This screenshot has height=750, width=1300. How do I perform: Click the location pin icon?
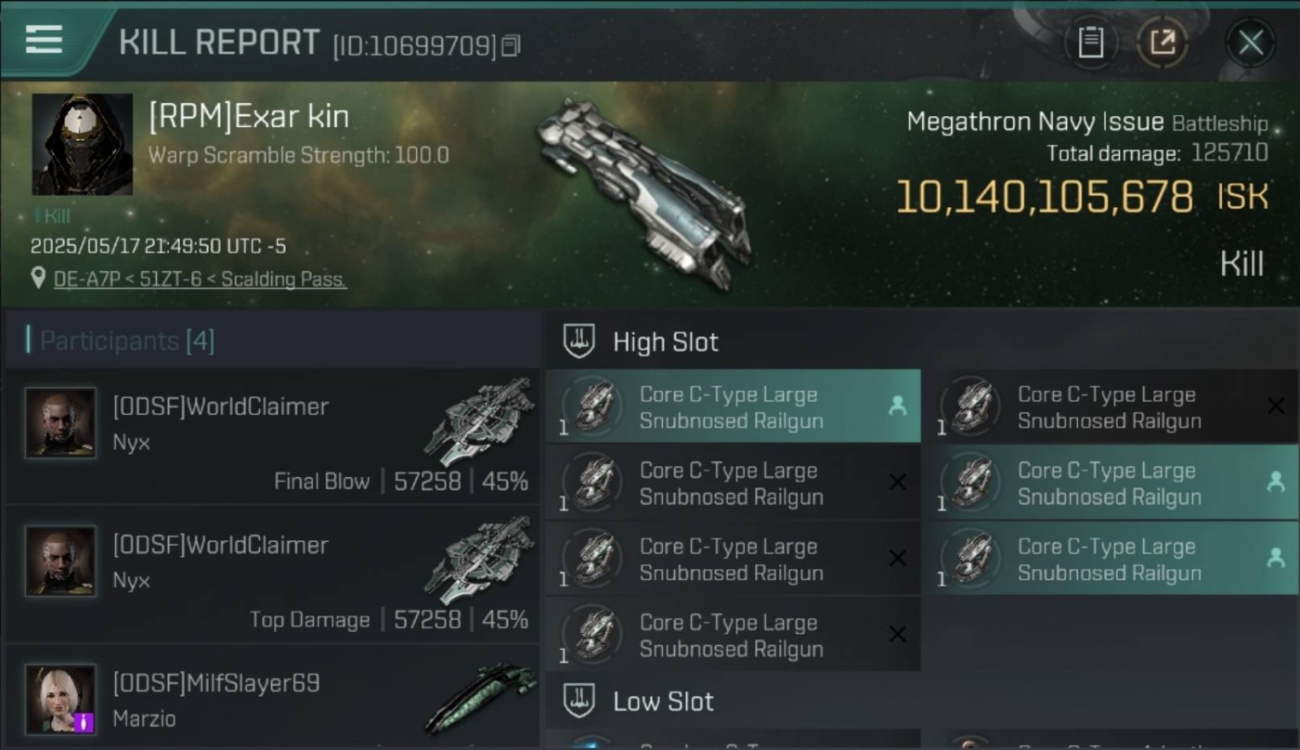point(38,278)
